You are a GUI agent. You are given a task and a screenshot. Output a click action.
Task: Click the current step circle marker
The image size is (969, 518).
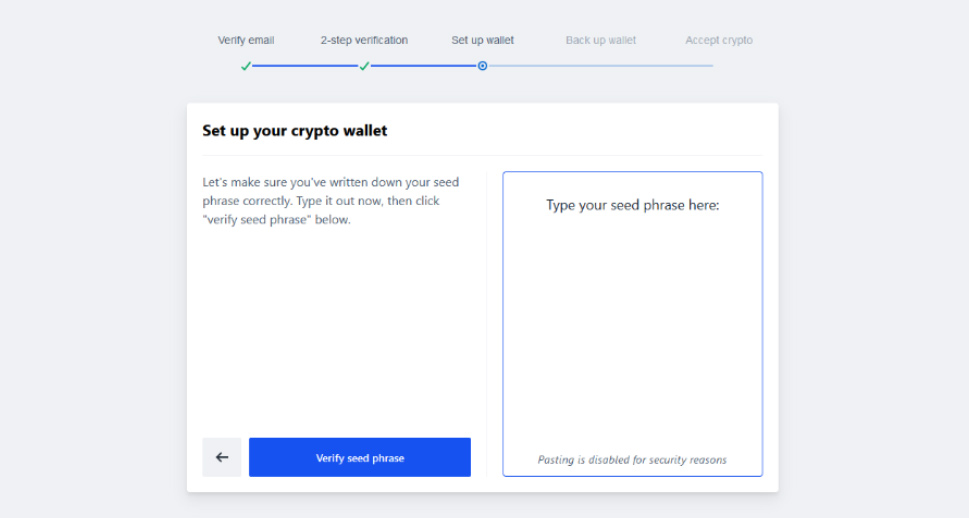point(483,66)
